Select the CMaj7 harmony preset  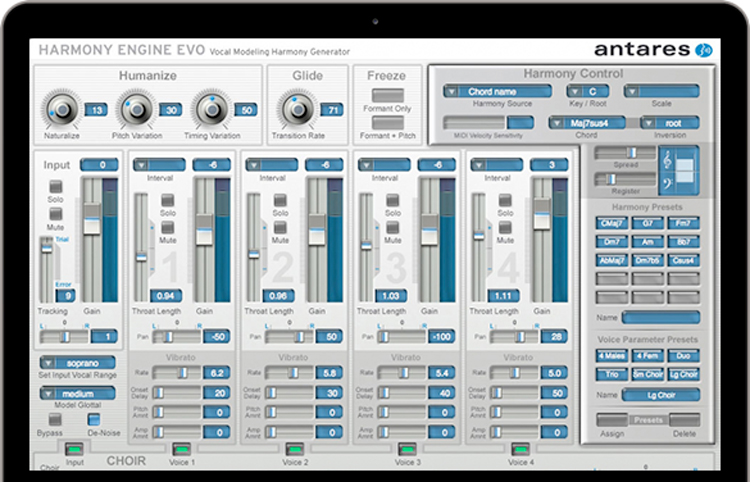click(610, 223)
